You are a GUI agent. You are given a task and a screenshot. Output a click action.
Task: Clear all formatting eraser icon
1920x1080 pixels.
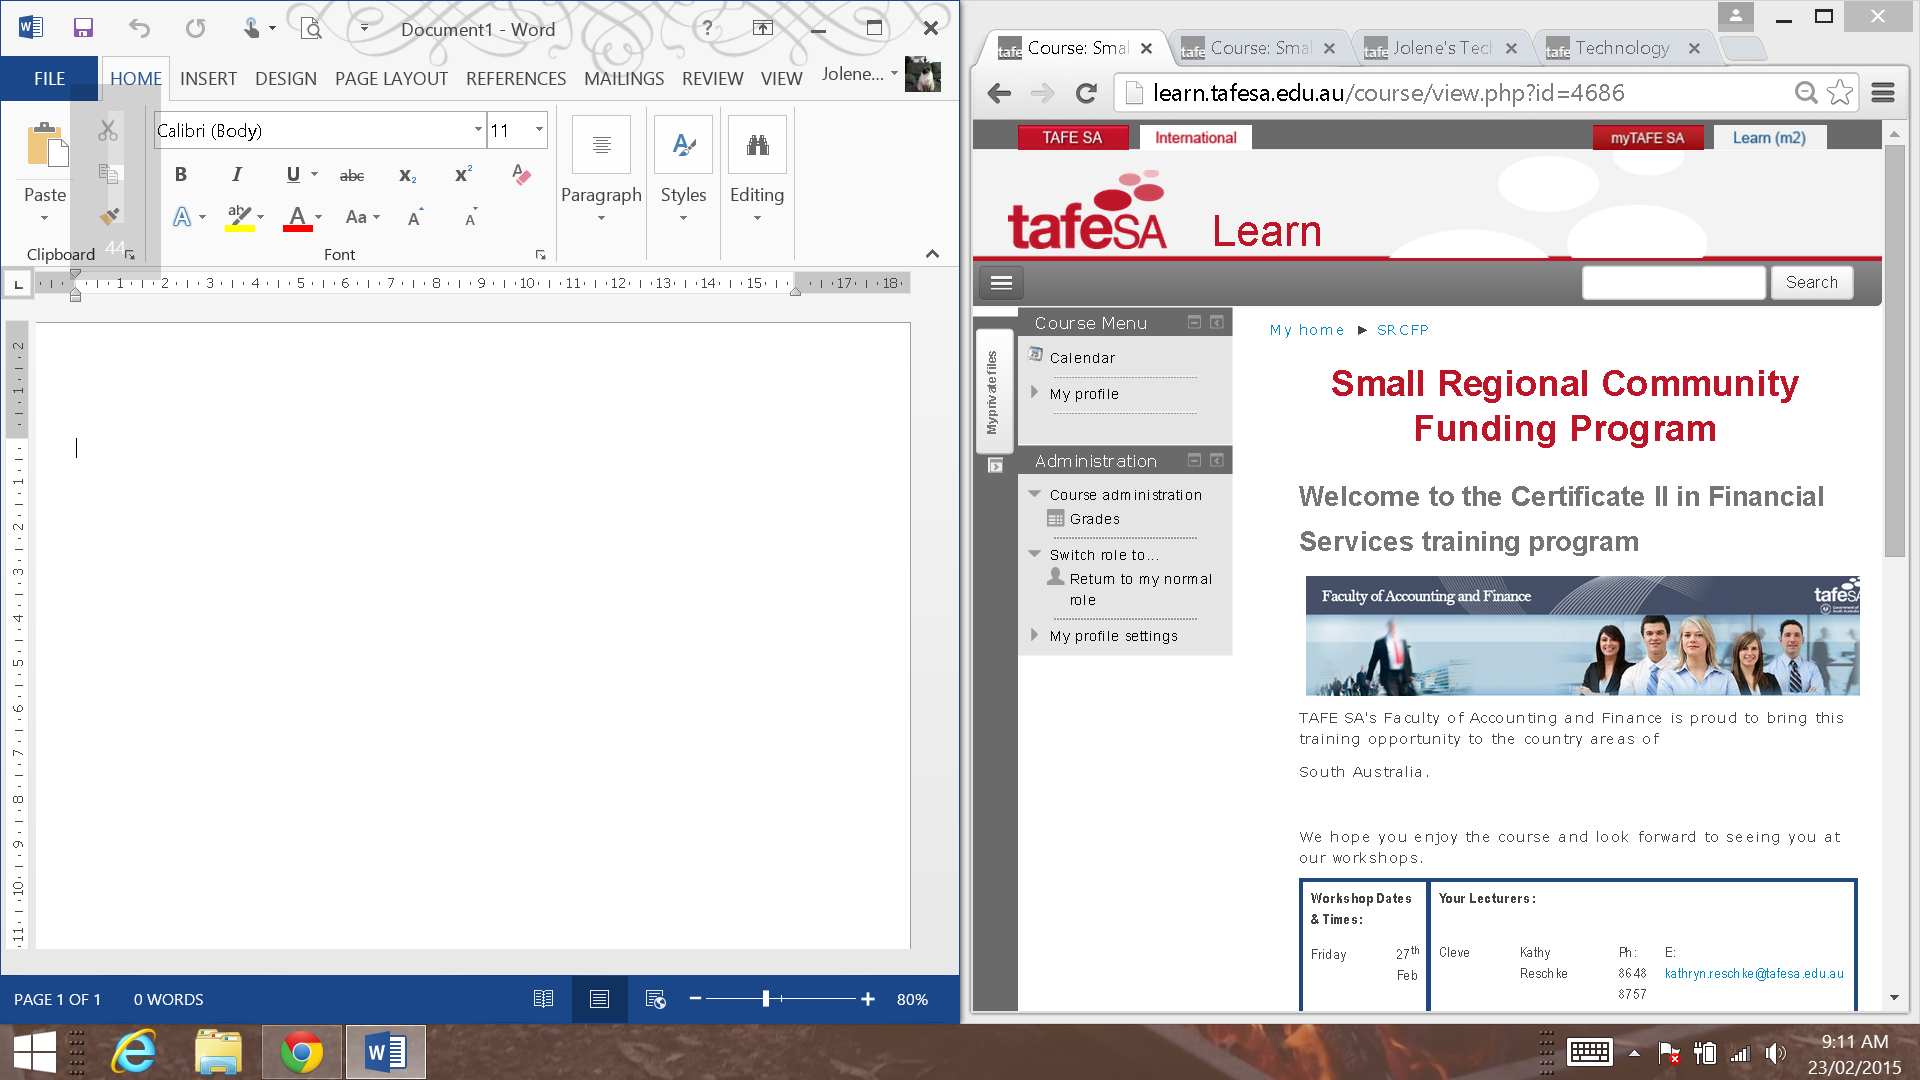coord(521,174)
